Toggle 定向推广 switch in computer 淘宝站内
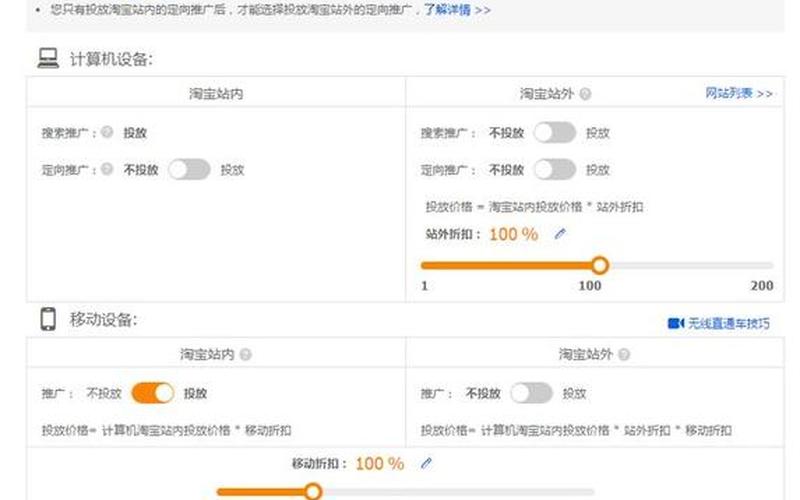 (189, 169)
